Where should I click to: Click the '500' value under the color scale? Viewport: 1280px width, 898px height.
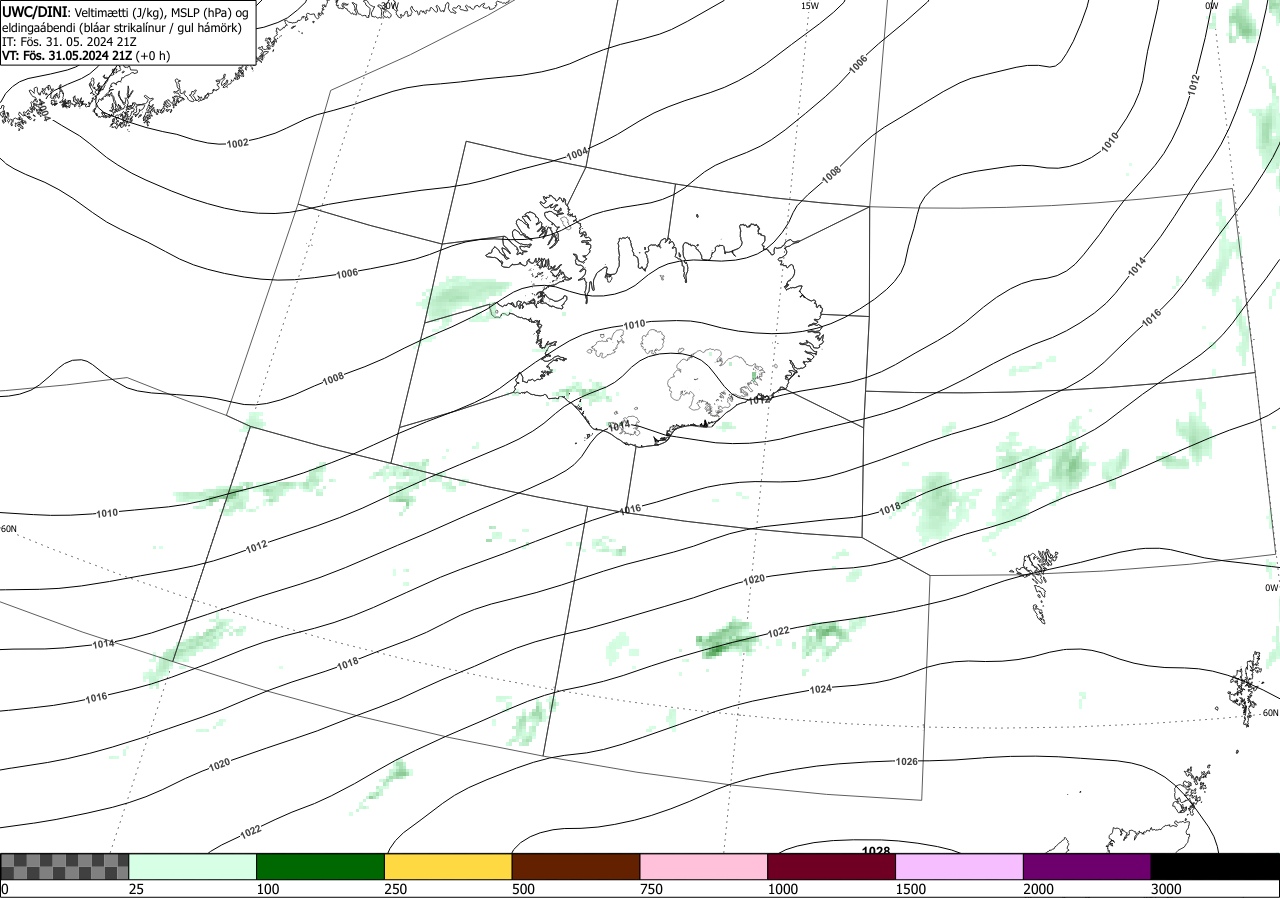[523, 889]
